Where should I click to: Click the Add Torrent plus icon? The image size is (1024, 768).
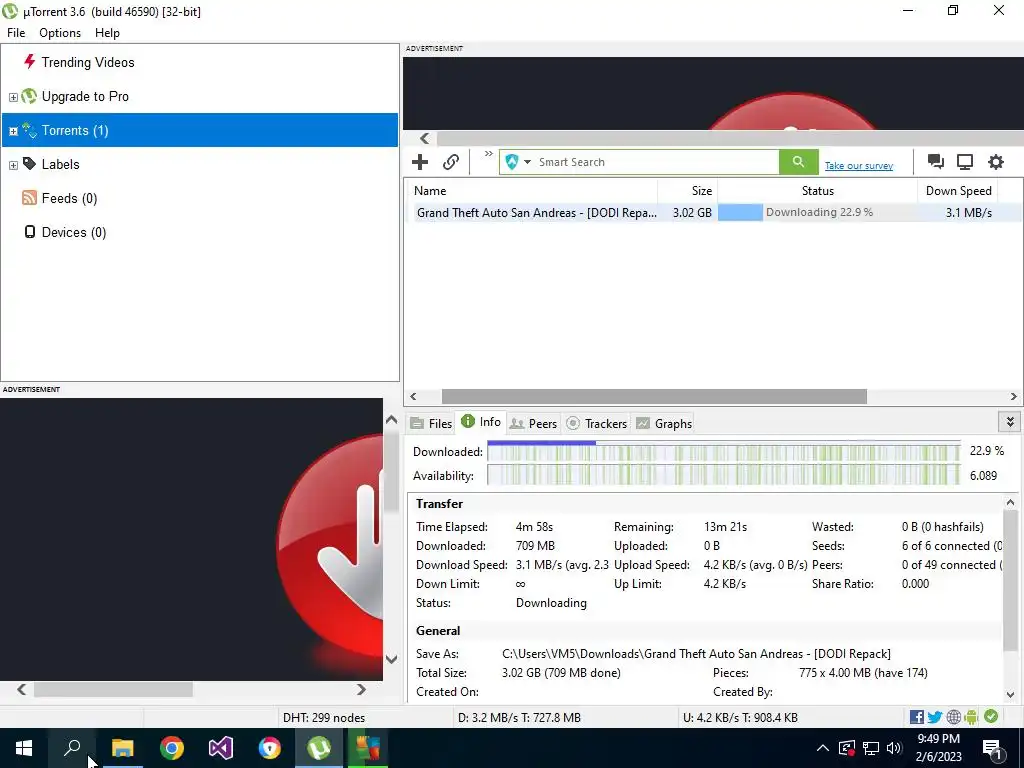(420, 162)
